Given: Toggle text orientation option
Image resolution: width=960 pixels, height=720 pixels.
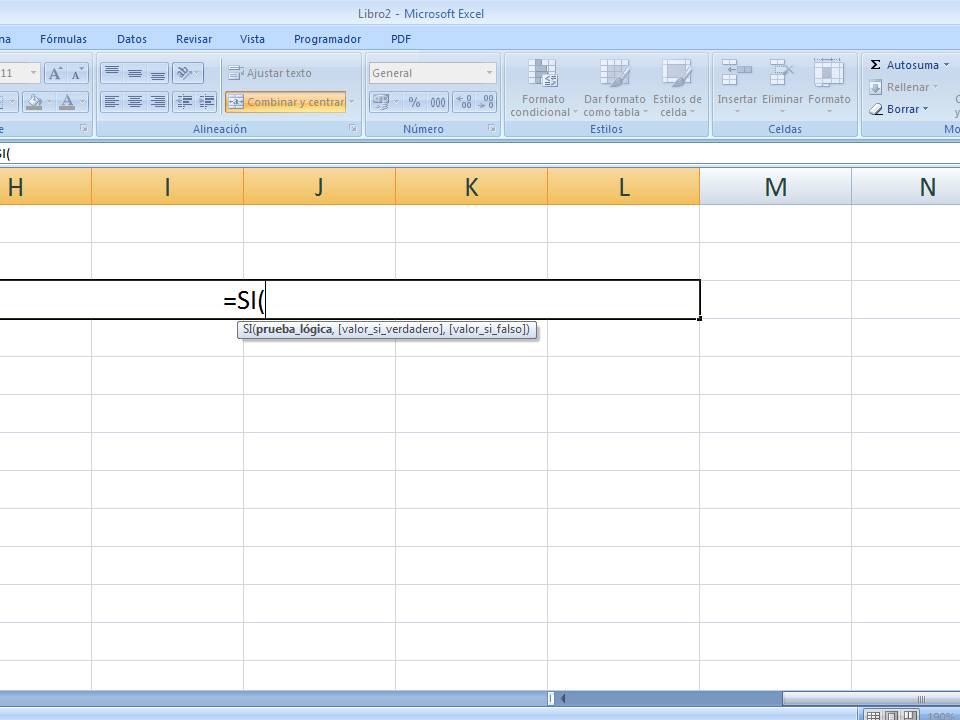Looking at the screenshot, I should click(182, 72).
